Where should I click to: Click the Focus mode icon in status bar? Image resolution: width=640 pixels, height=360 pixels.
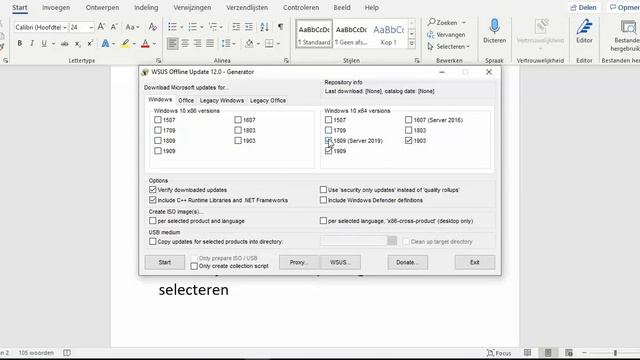499,353
